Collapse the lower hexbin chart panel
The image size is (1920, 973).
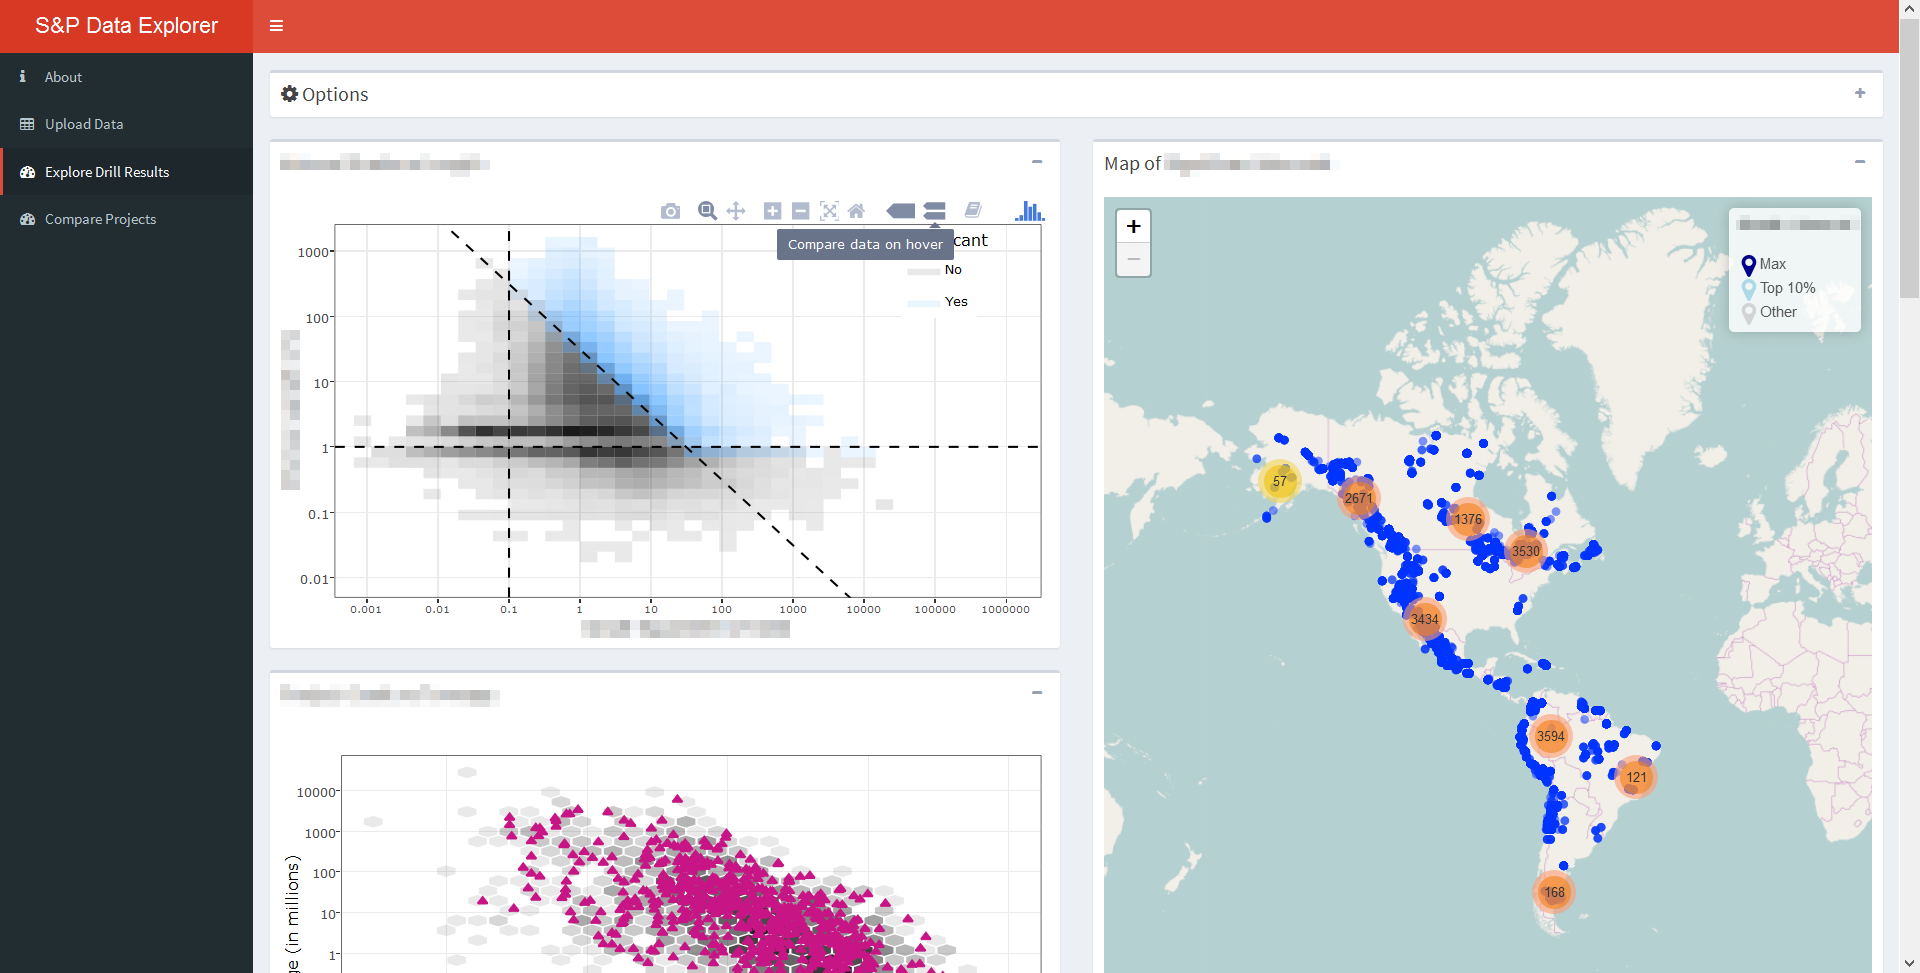click(x=1037, y=693)
